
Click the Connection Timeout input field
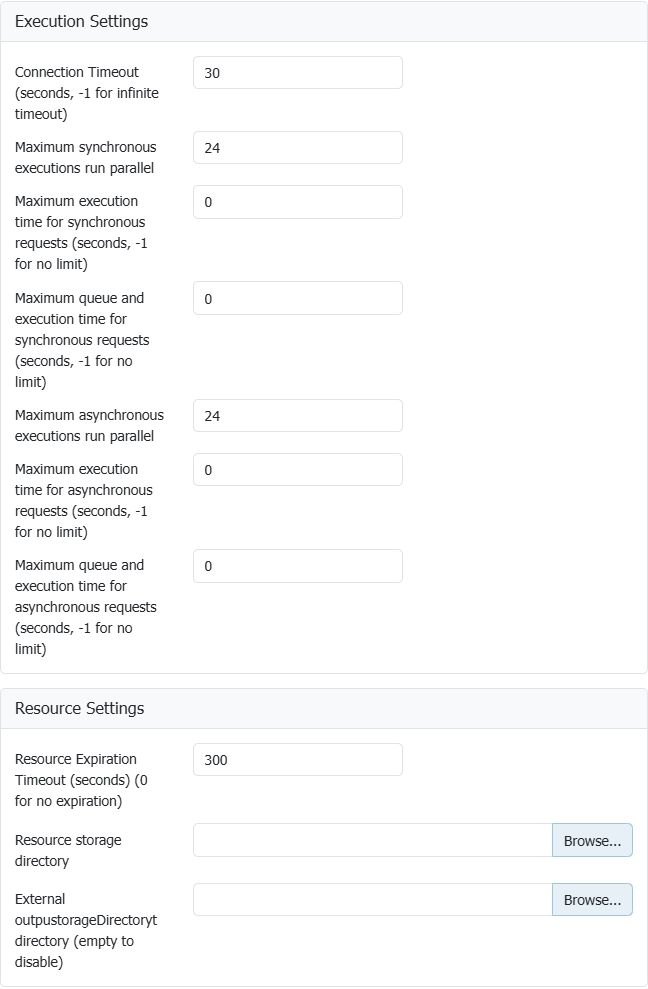tap(297, 72)
